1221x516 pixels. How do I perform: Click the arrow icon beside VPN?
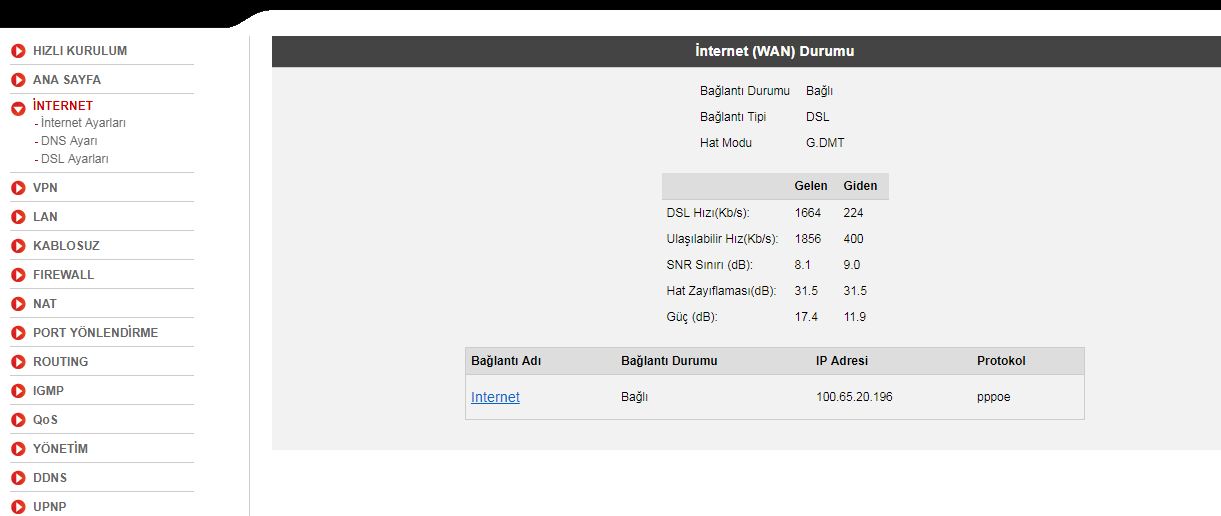click(x=18, y=188)
